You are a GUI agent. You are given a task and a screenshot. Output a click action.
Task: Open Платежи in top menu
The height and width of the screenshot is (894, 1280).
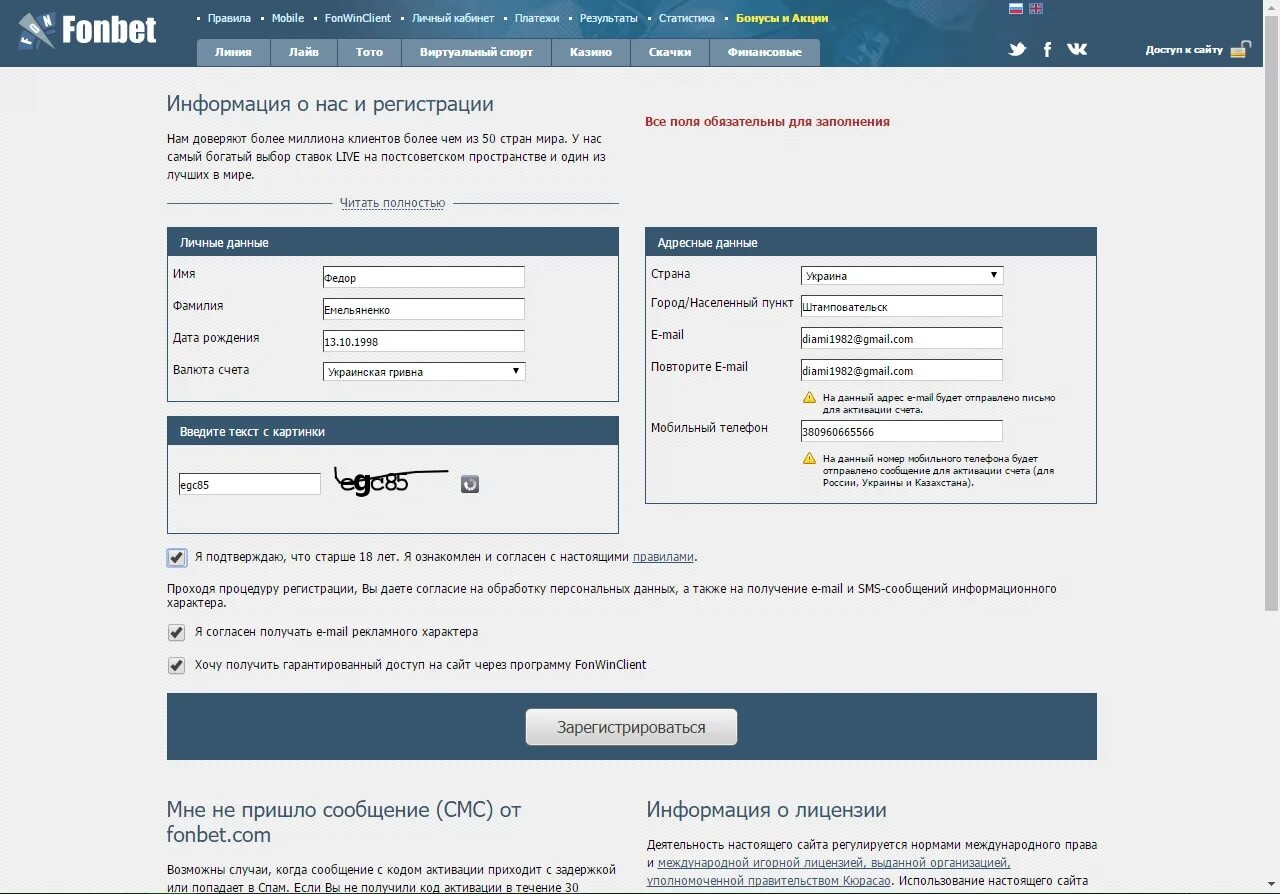[537, 18]
